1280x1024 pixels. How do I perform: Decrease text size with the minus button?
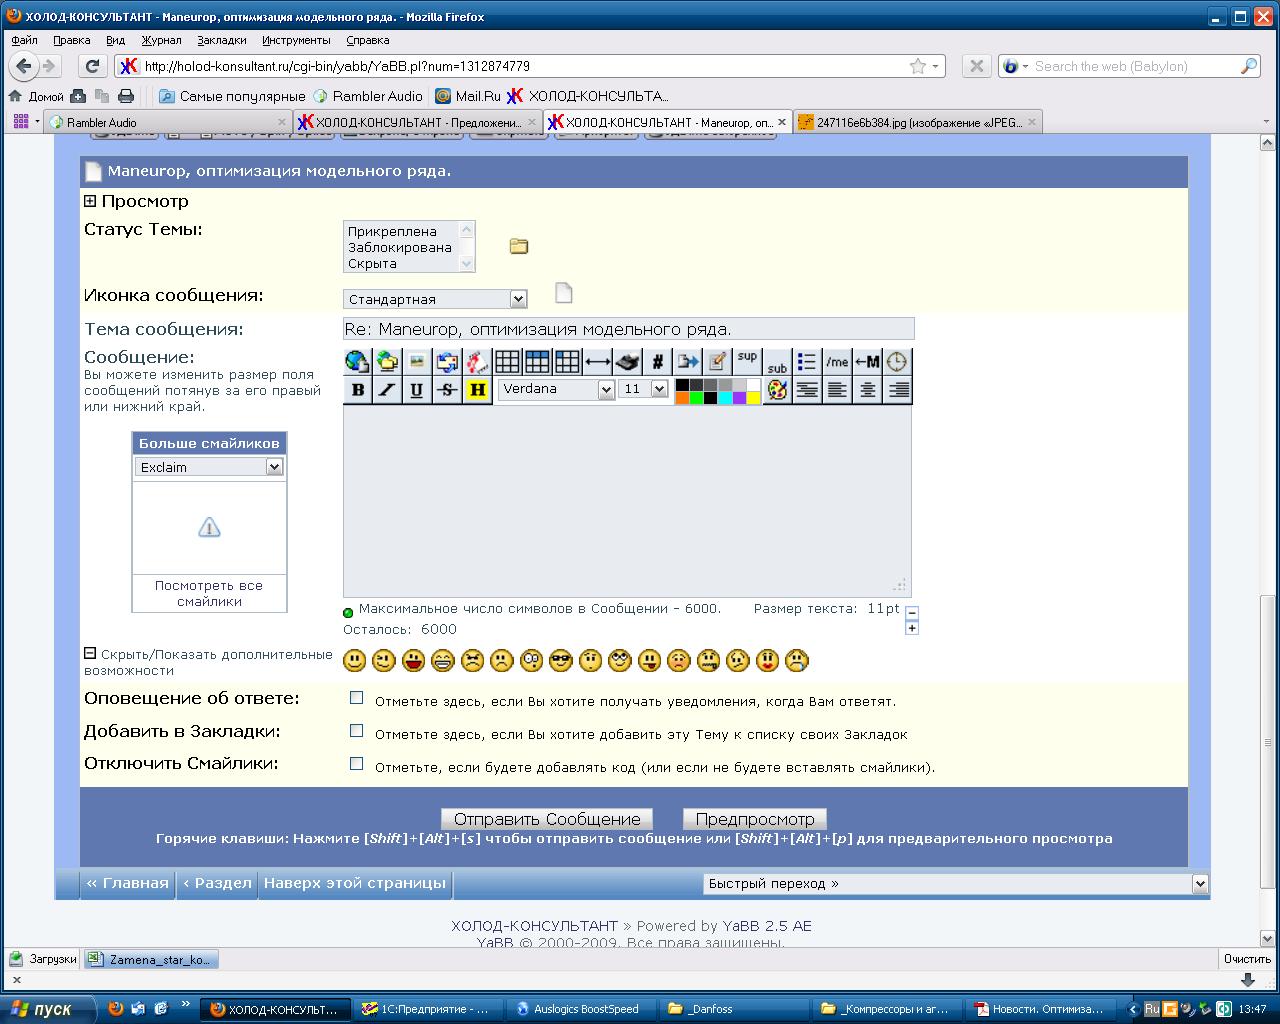click(911, 612)
